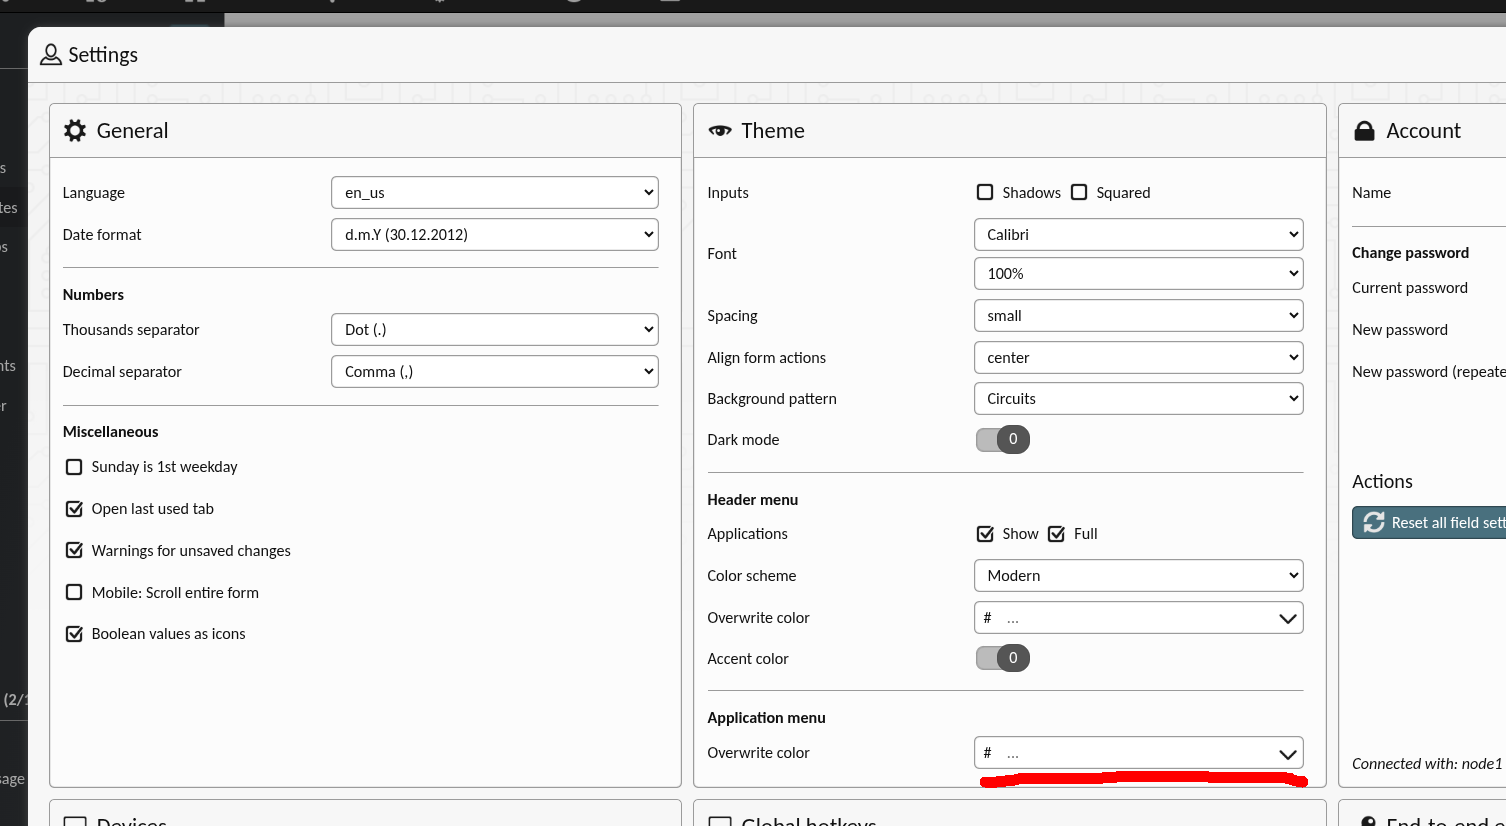1506x826 pixels.
Task: Open Application menu Overwrite color picker chevron
Action: click(1287, 754)
